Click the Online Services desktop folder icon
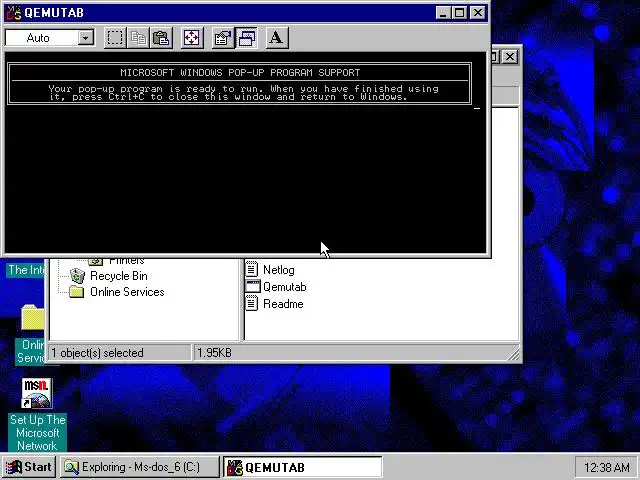The height and width of the screenshot is (480, 640). point(32,318)
